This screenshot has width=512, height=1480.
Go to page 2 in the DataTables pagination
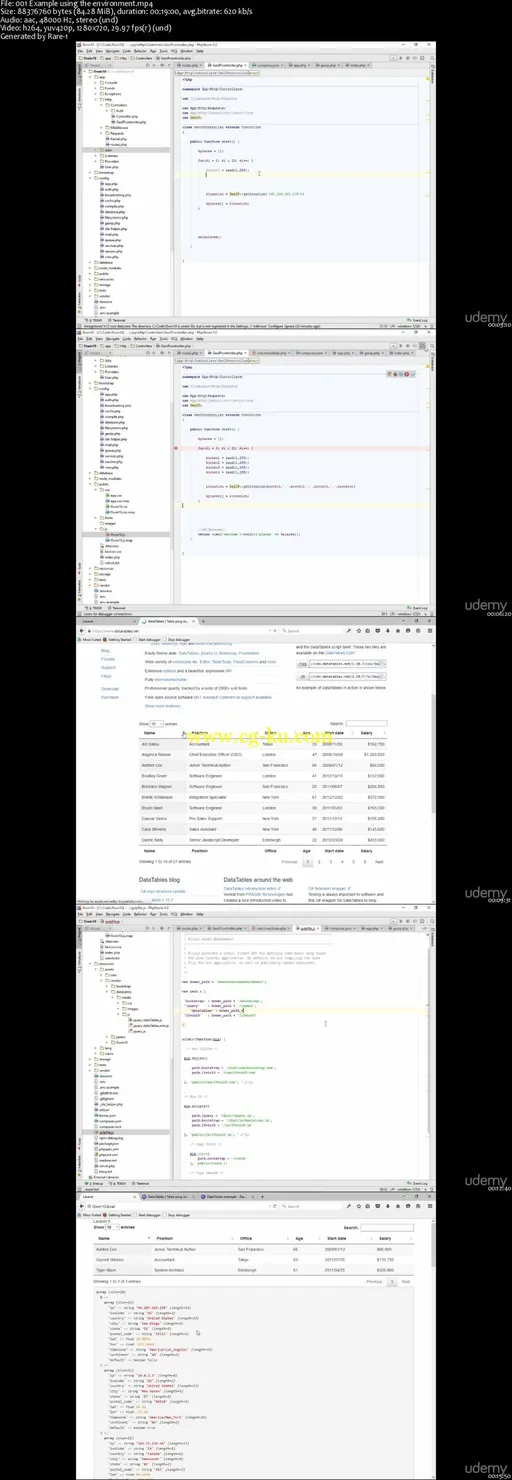point(319,860)
